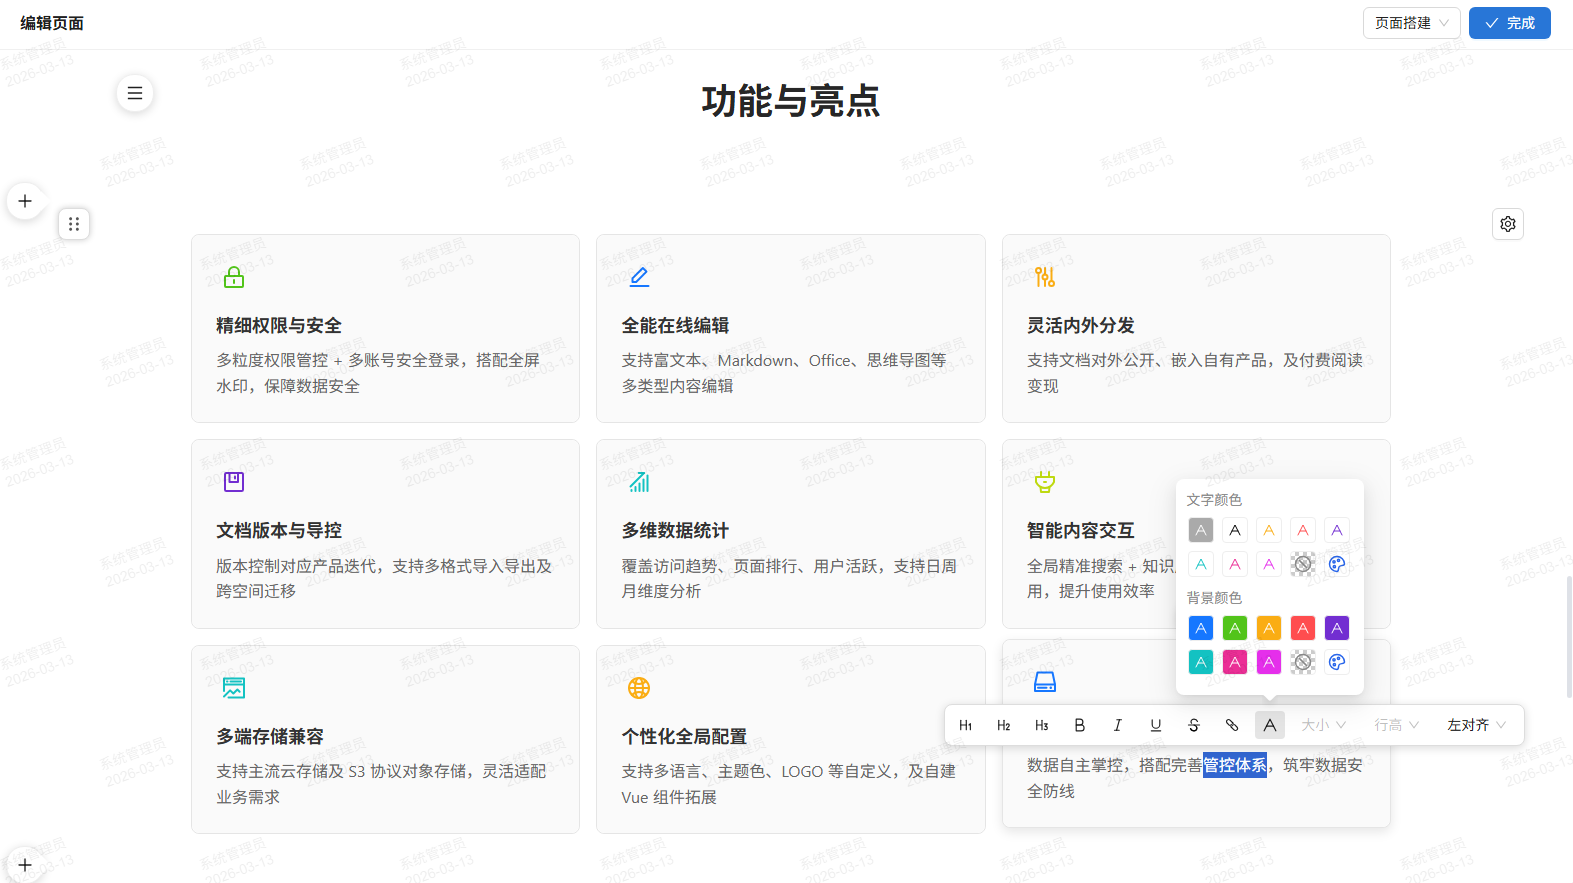Insert a hyperlink on selected text
This screenshot has height=883, width=1573.
tap(1232, 725)
